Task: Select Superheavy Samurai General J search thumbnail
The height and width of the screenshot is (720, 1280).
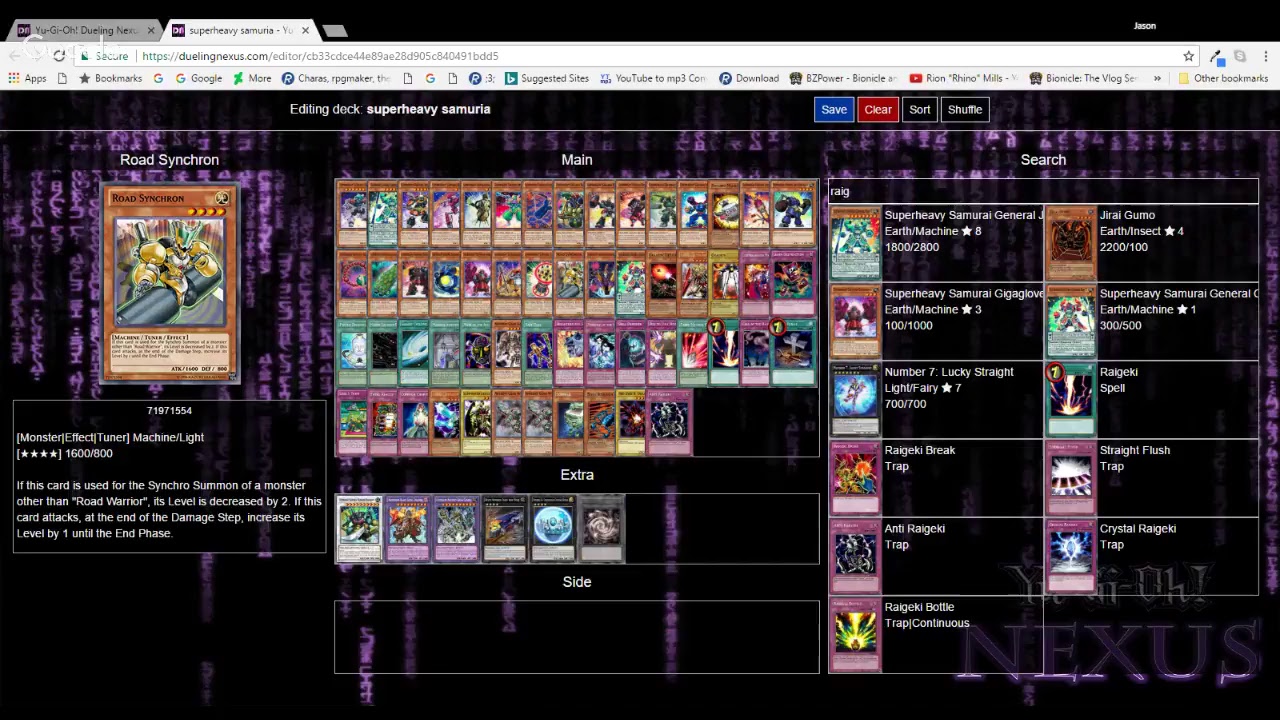Action: [855, 243]
